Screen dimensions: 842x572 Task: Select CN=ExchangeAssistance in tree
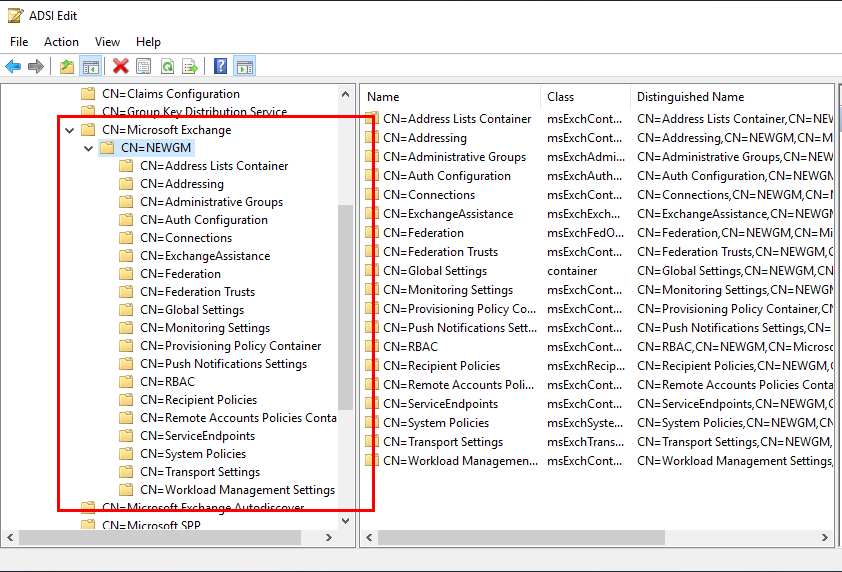205,256
